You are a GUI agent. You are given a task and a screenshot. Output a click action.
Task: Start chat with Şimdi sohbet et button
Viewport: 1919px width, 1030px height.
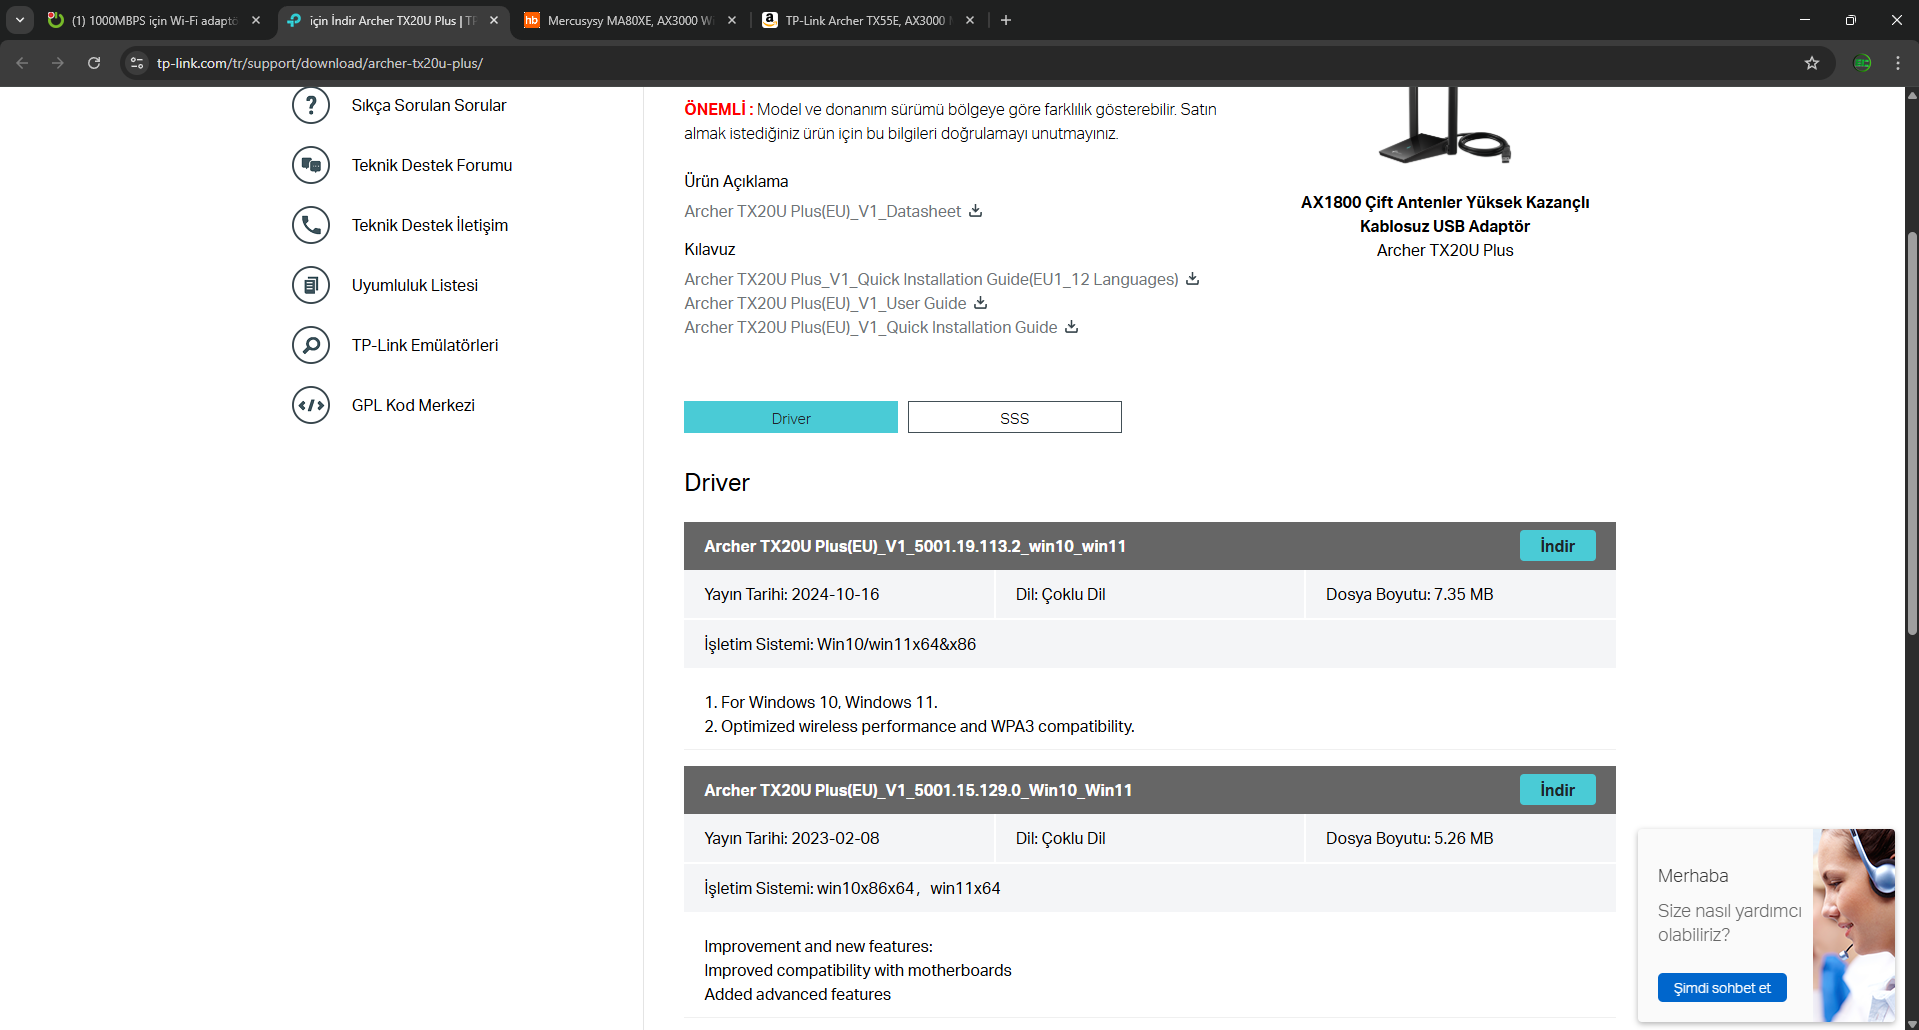1722,988
